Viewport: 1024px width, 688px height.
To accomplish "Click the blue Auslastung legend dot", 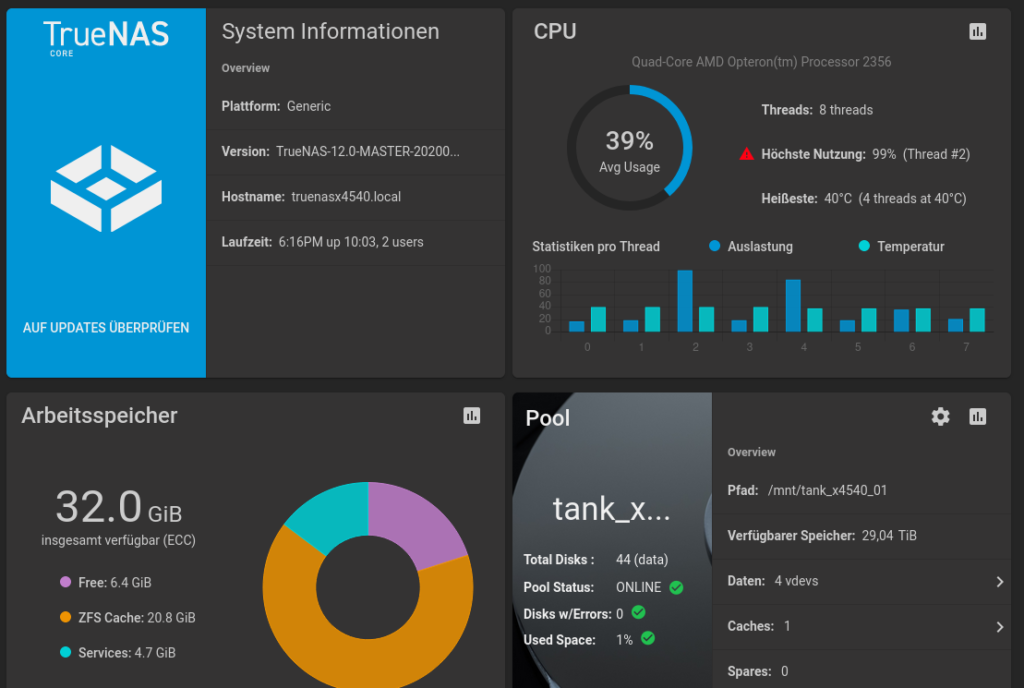I will tap(714, 246).
